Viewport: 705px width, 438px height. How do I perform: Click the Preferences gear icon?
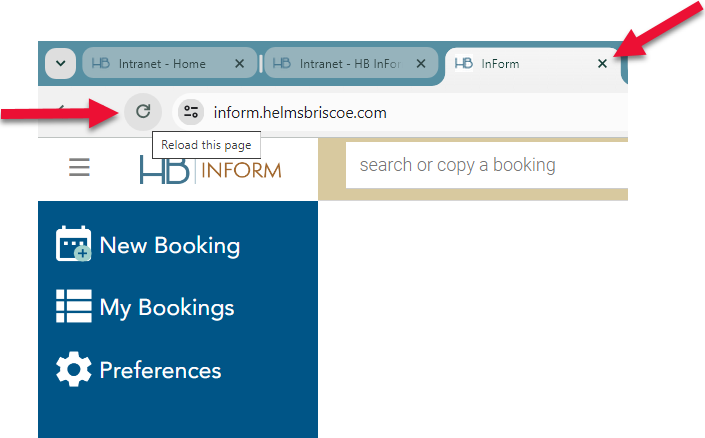pyautogui.click(x=73, y=370)
